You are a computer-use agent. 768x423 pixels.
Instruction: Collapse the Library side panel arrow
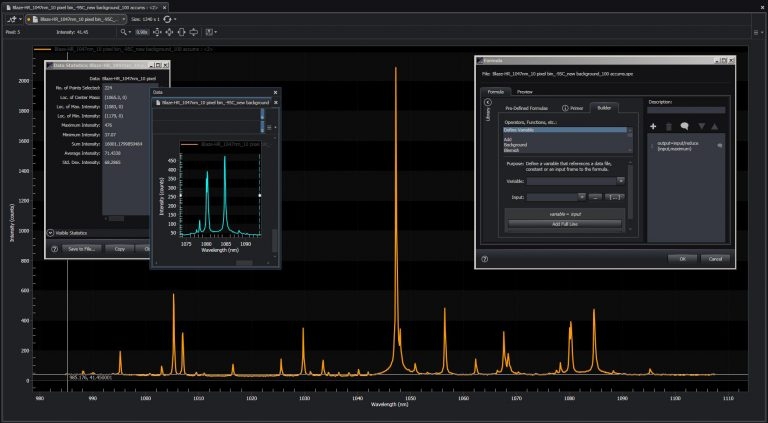(x=487, y=102)
